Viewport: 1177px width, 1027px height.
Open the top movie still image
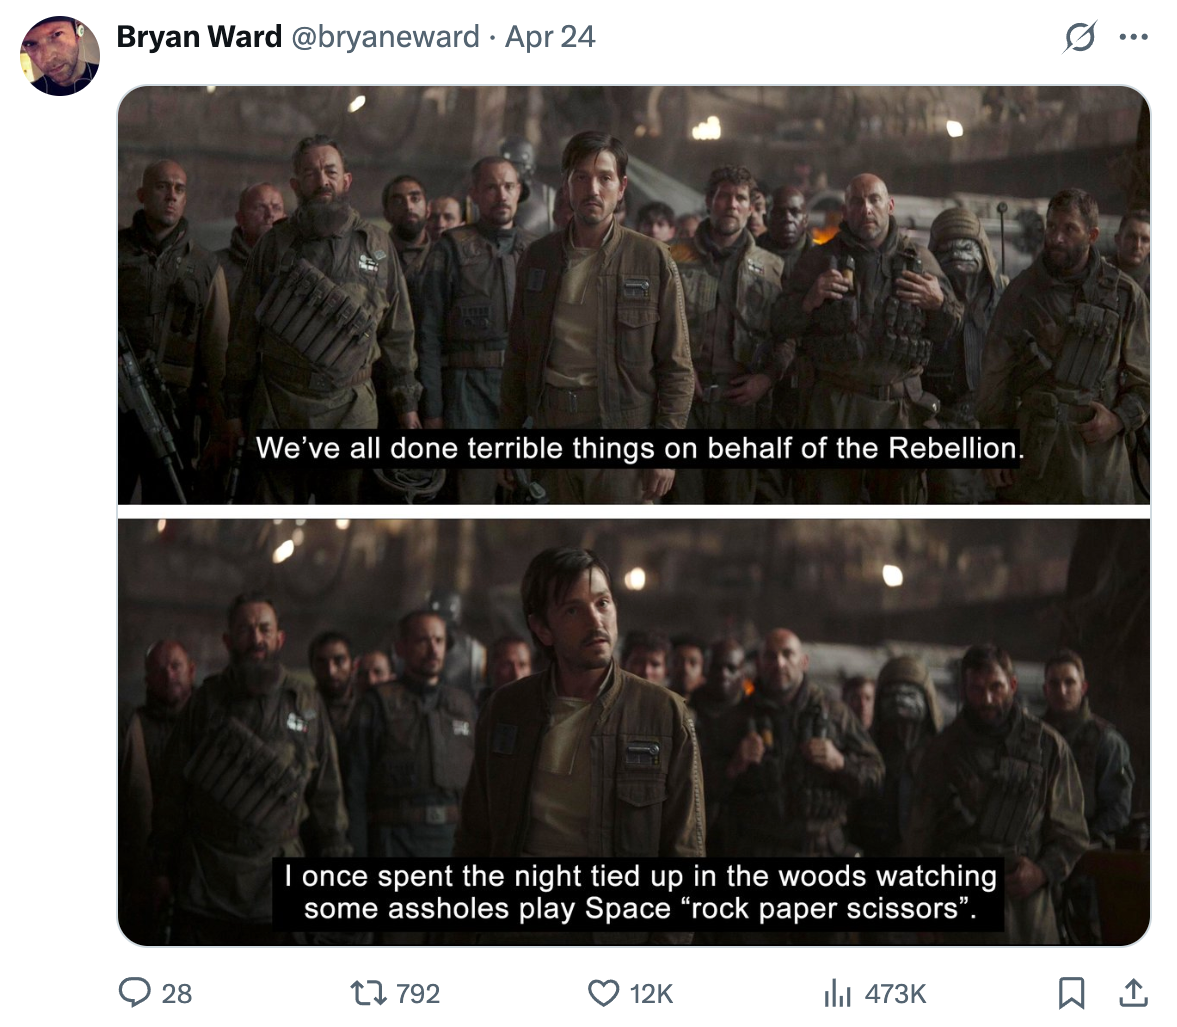pos(634,295)
